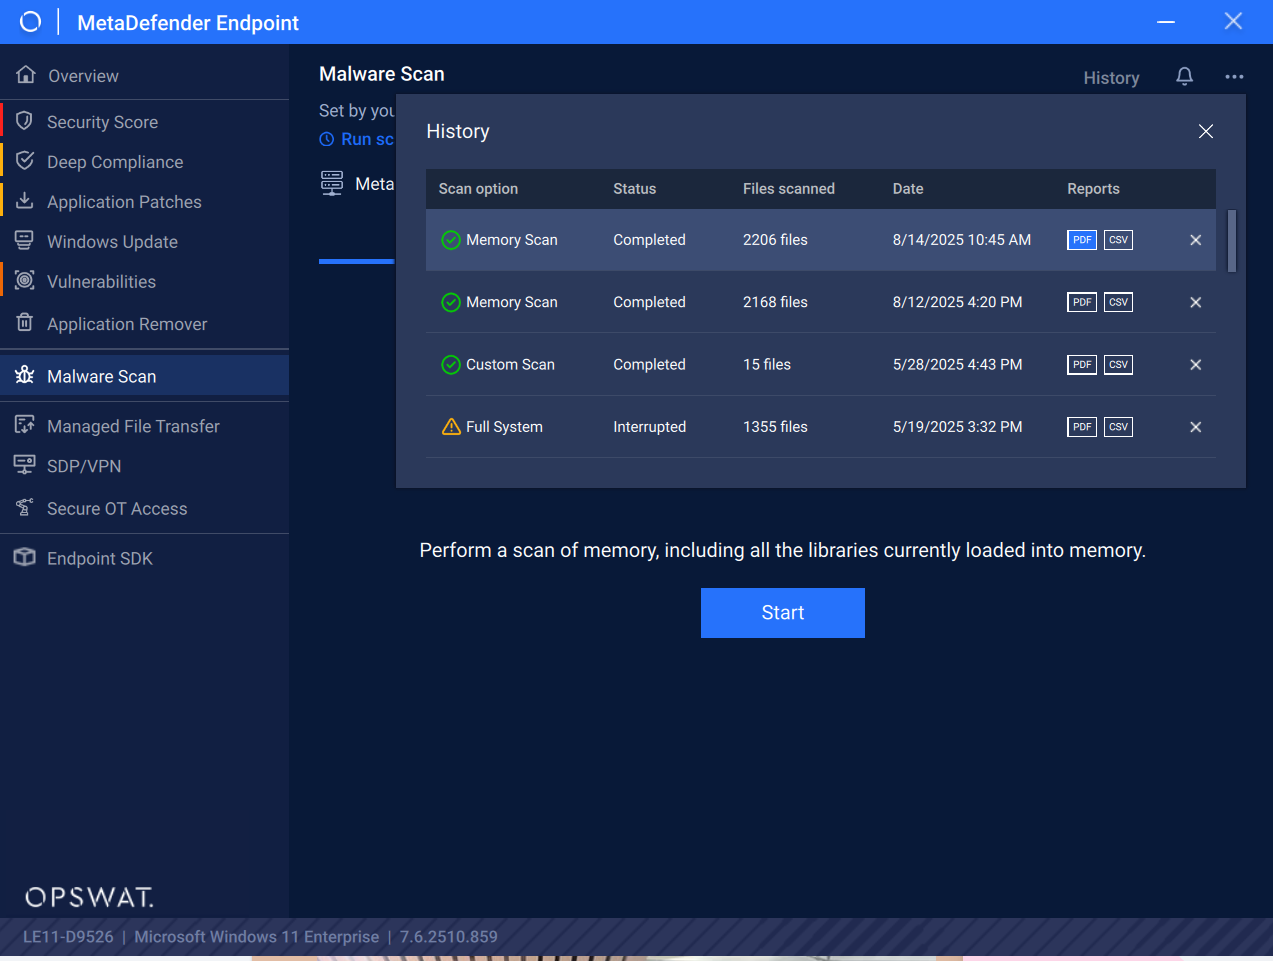Go to Overview in sidebar

pyautogui.click(x=83, y=76)
